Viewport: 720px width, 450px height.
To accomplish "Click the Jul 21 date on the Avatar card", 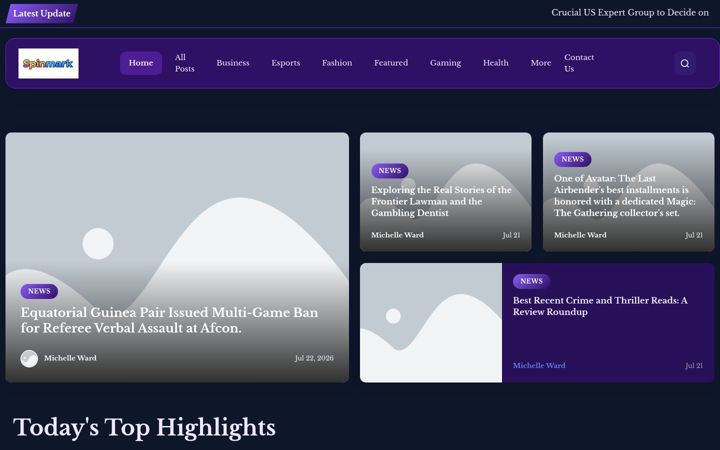I will 694,235.
